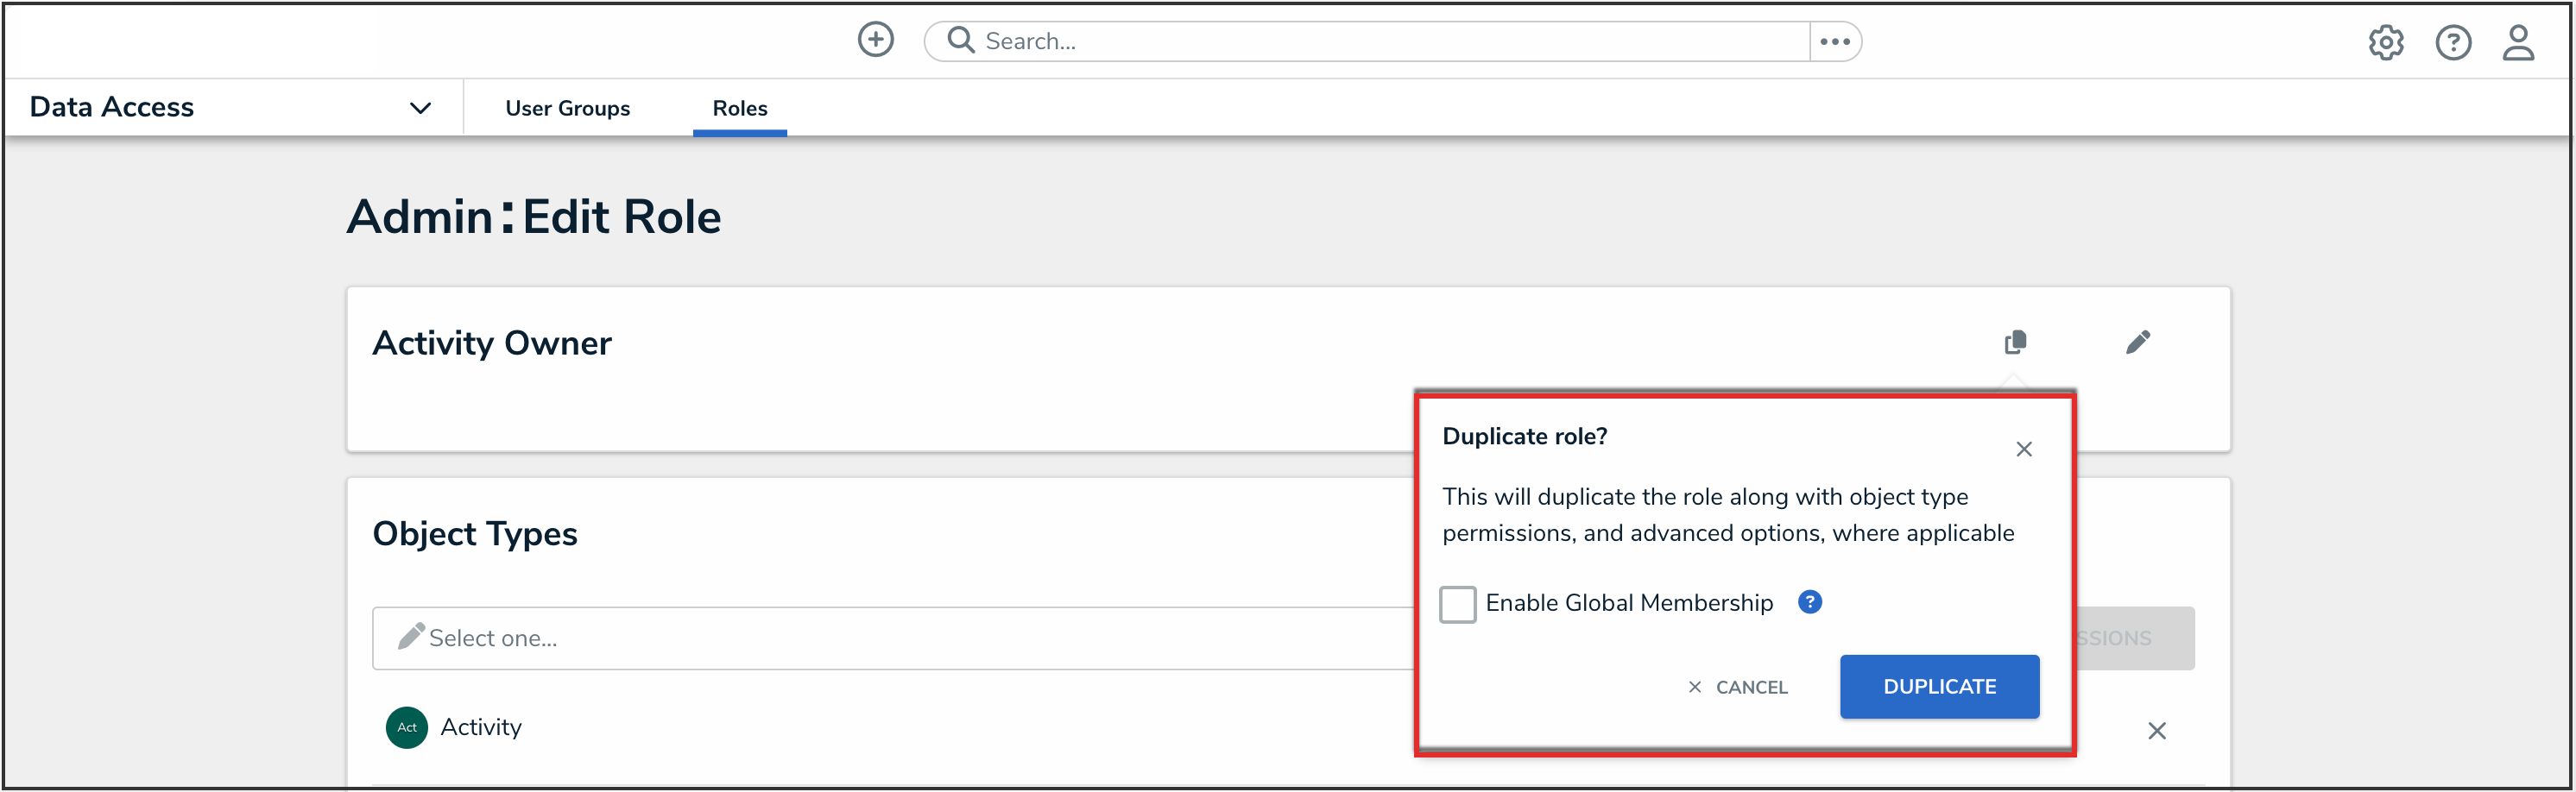The image size is (2576, 792).
Task: Click the magnifying glass search icon
Action: pos(960,40)
